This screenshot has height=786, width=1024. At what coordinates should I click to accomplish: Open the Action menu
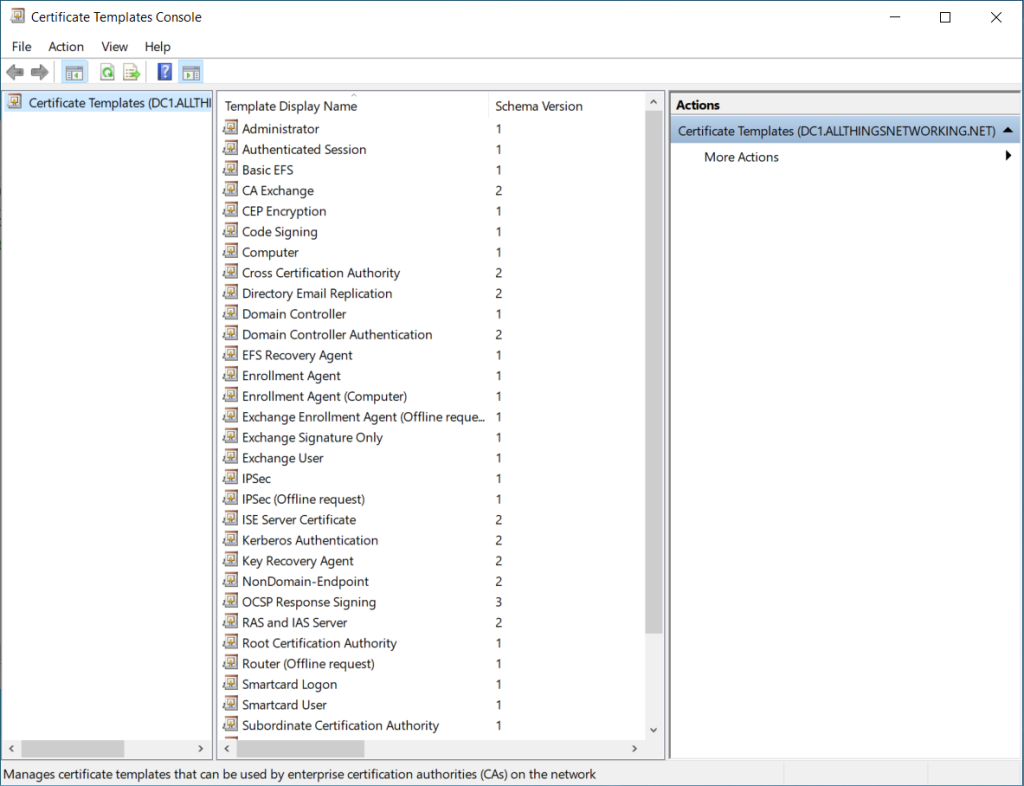tap(66, 47)
